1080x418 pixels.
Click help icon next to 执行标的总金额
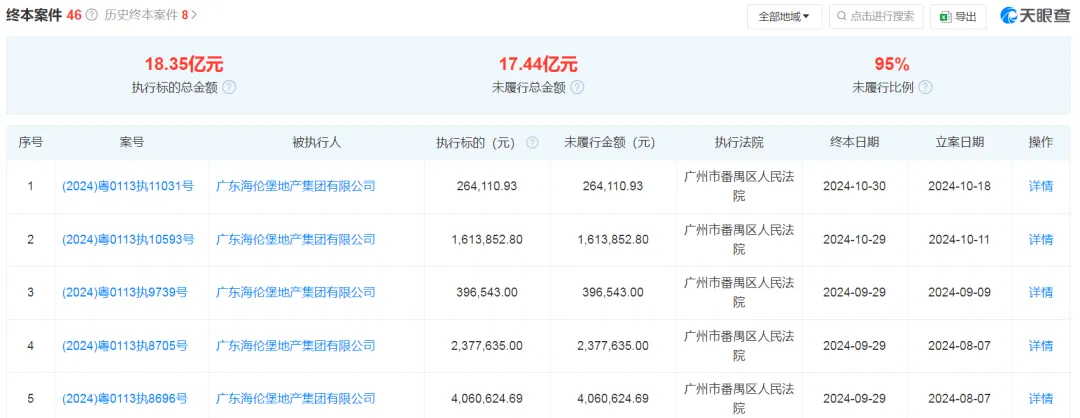pos(229,87)
